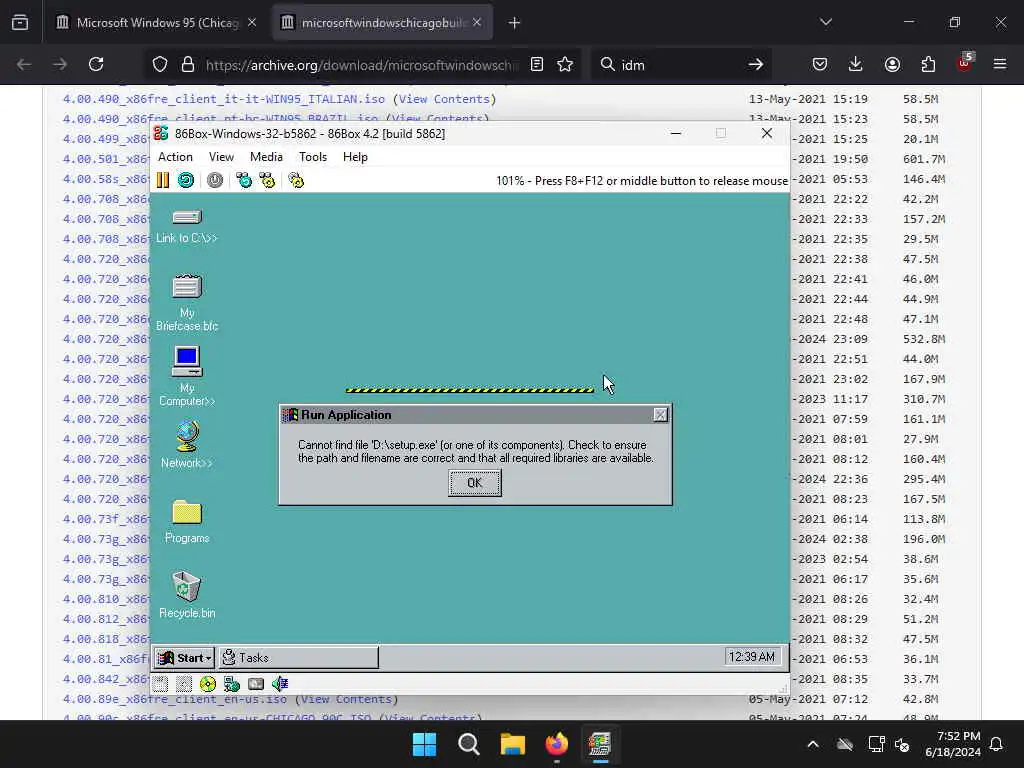Click the second floppy drive status icon

click(x=184, y=684)
